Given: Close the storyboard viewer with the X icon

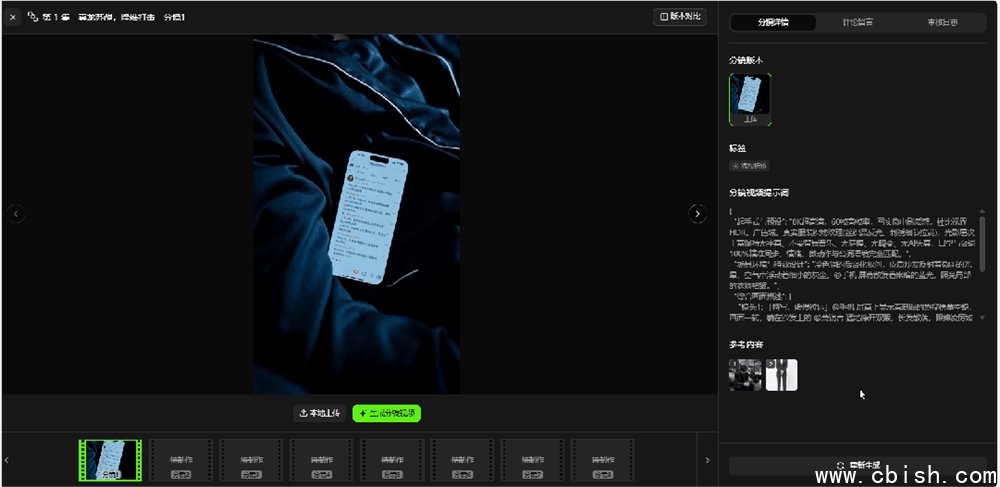Looking at the screenshot, I should click(13, 18).
